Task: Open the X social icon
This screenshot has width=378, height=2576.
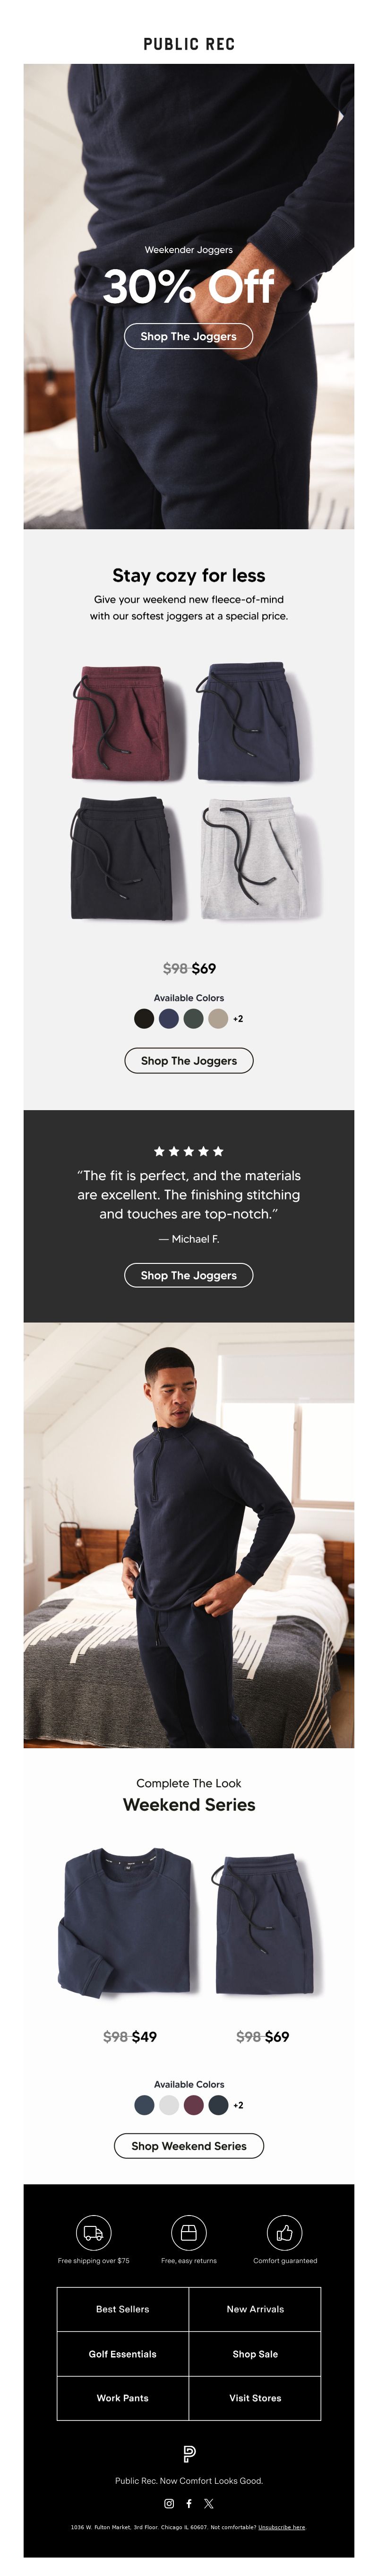Action: (209, 2503)
